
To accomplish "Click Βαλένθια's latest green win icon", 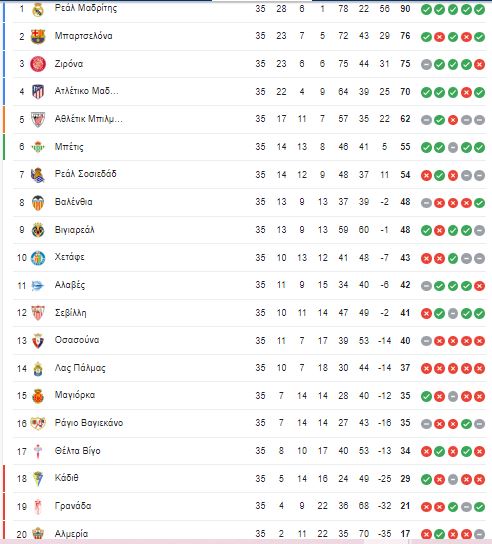I will coord(479,203).
